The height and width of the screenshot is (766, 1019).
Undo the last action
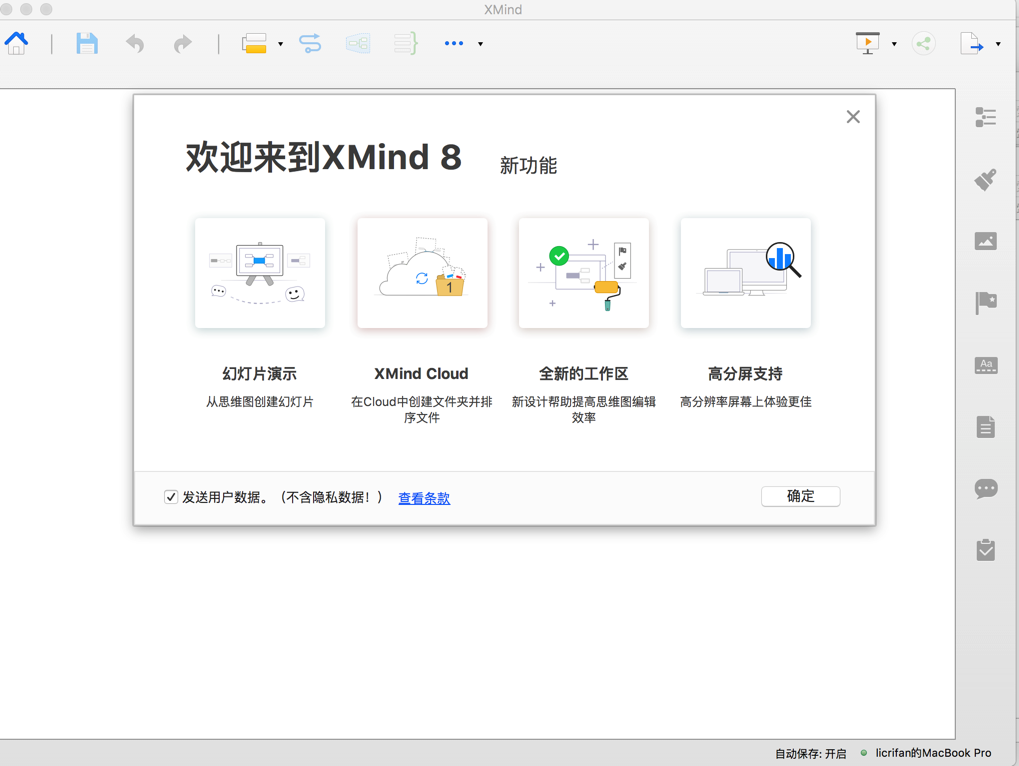click(x=135, y=44)
